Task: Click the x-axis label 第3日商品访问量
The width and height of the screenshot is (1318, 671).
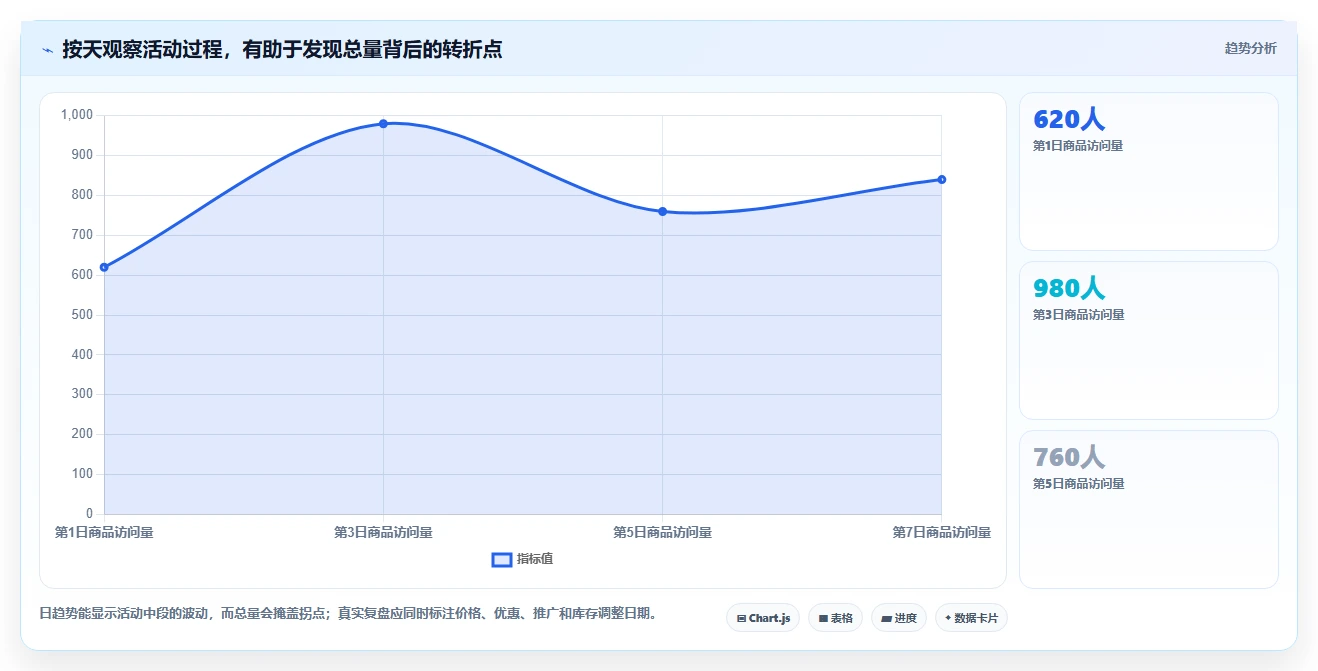Action: (x=383, y=533)
